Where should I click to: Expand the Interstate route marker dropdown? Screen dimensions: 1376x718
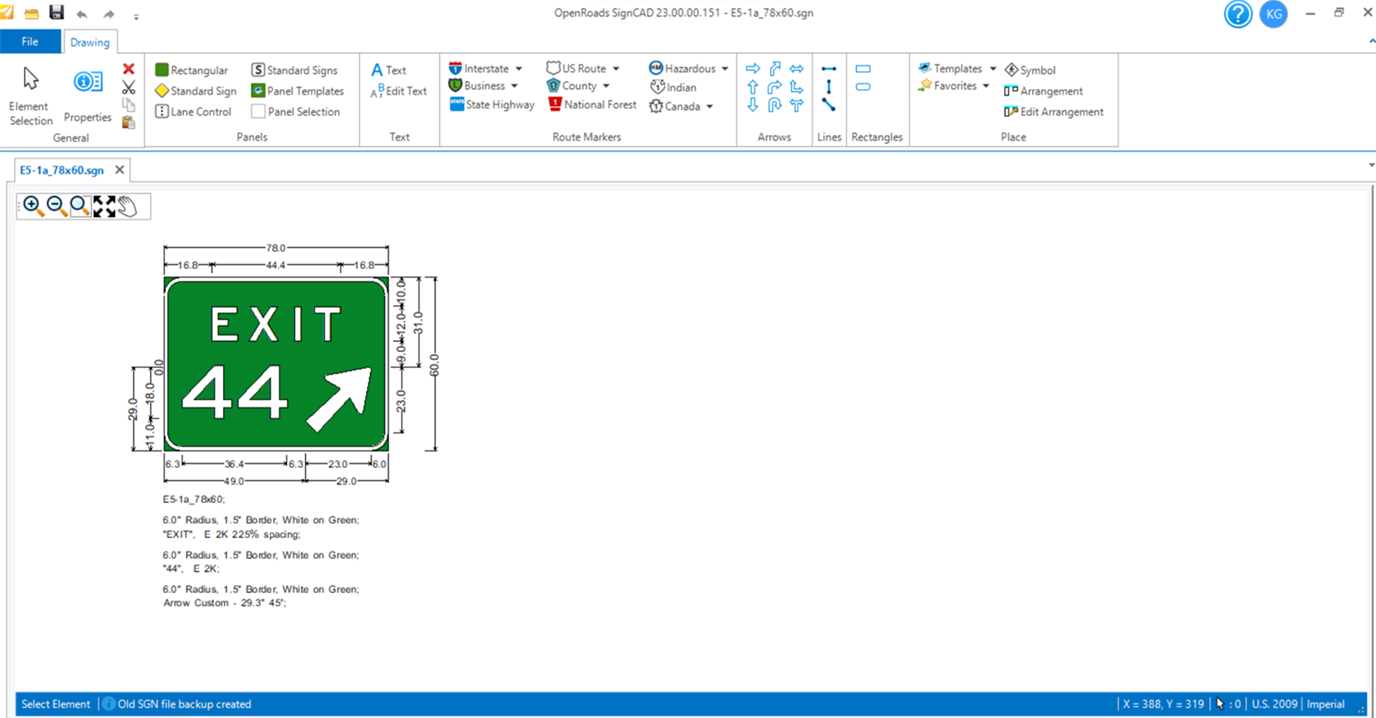coord(519,69)
